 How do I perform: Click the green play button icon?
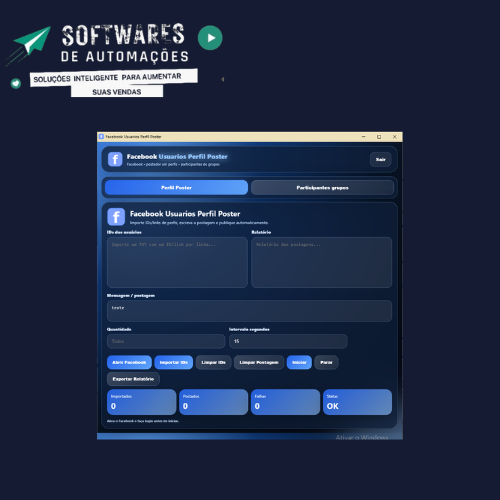(210, 38)
